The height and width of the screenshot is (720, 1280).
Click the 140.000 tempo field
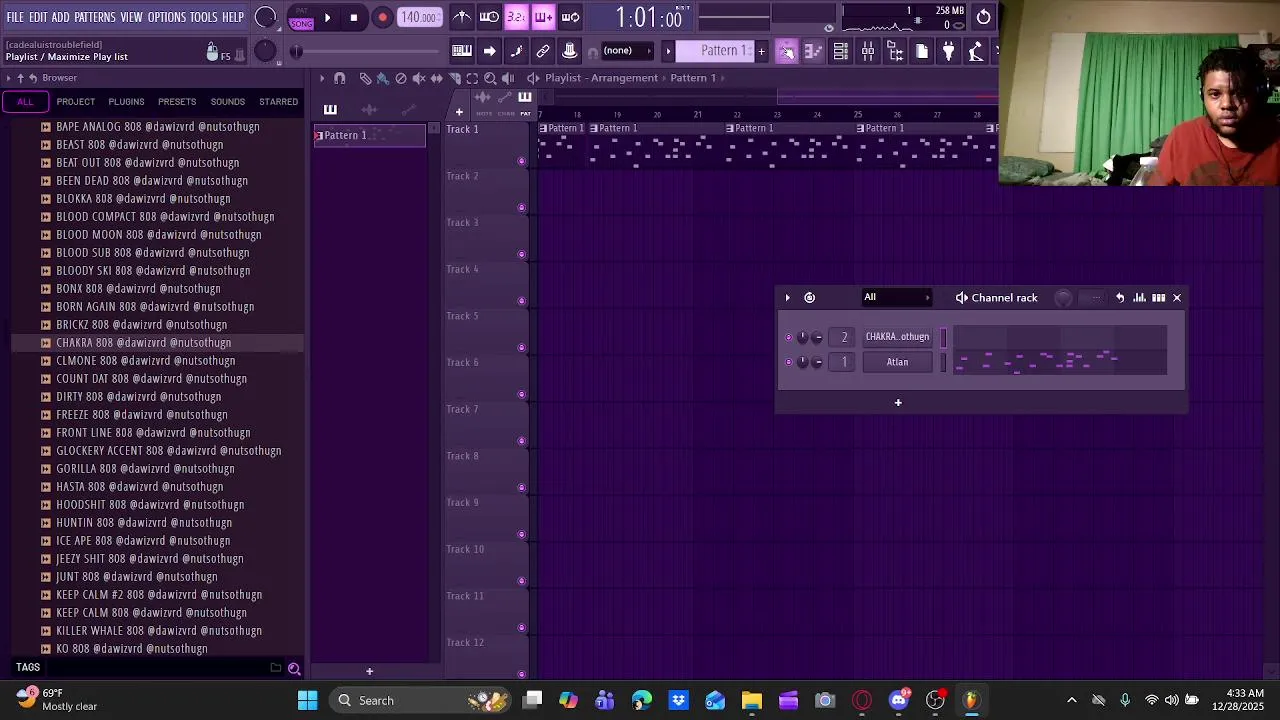[x=418, y=17]
